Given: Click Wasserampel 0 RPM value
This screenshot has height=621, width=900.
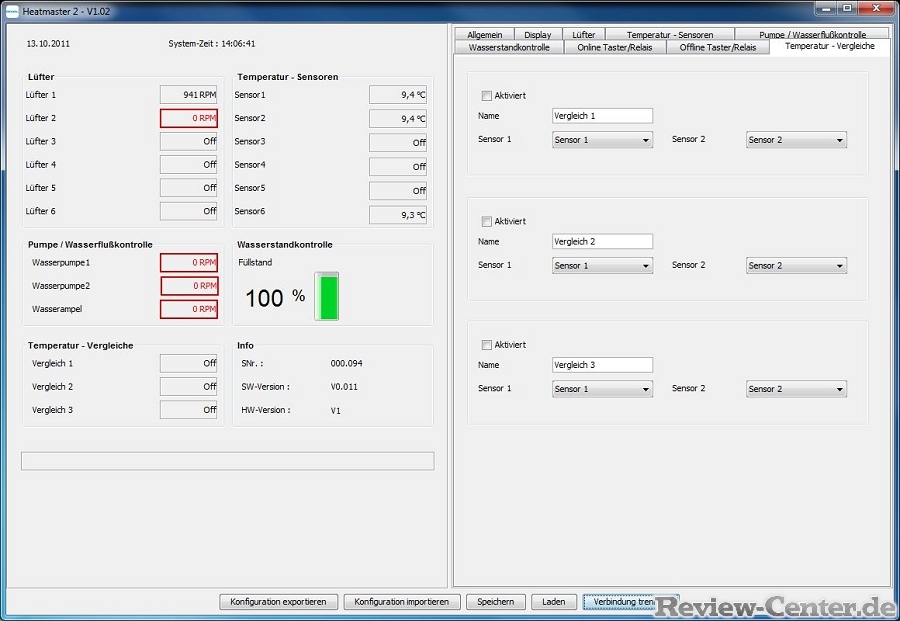Looking at the screenshot, I should [x=189, y=309].
